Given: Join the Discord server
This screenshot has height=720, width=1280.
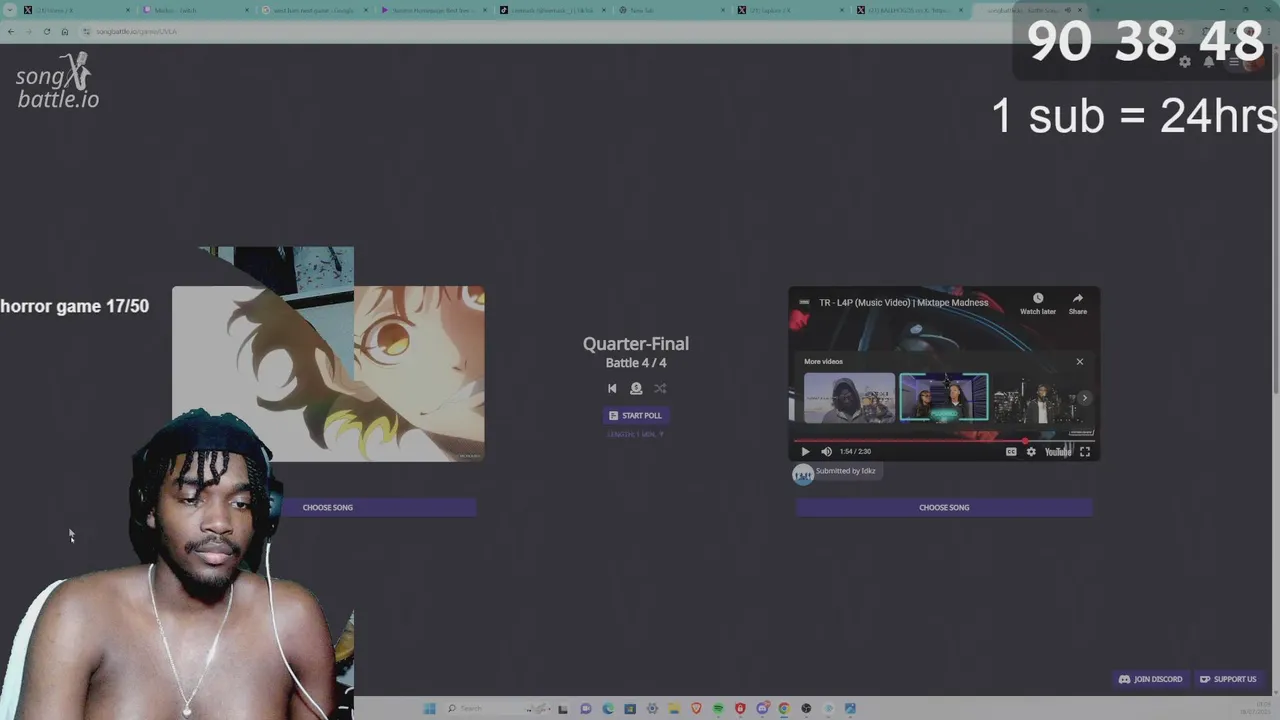Looking at the screenshot, I should (x=1151, y=679).
